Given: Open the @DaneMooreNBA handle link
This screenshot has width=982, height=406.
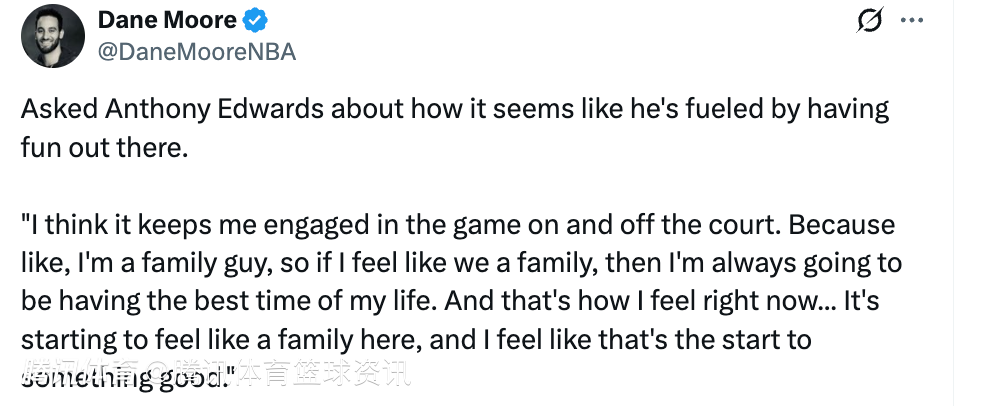Looking at the screenshot, I should (x=197, y=52).
